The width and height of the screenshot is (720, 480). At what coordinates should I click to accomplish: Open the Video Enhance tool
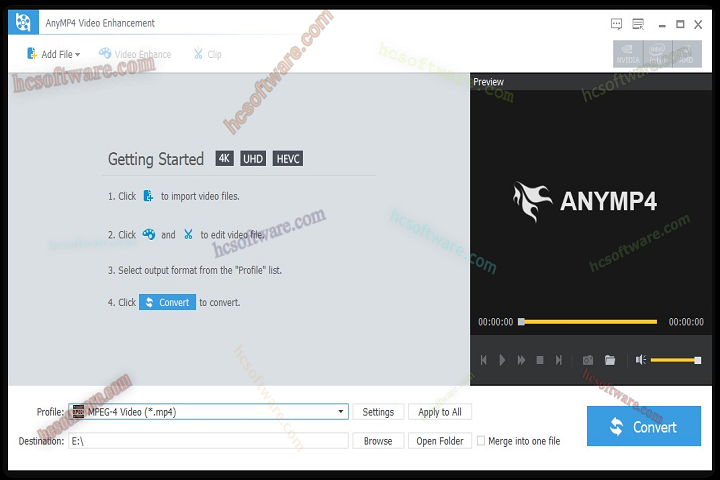pyautogui.click(x=135, y=54)
